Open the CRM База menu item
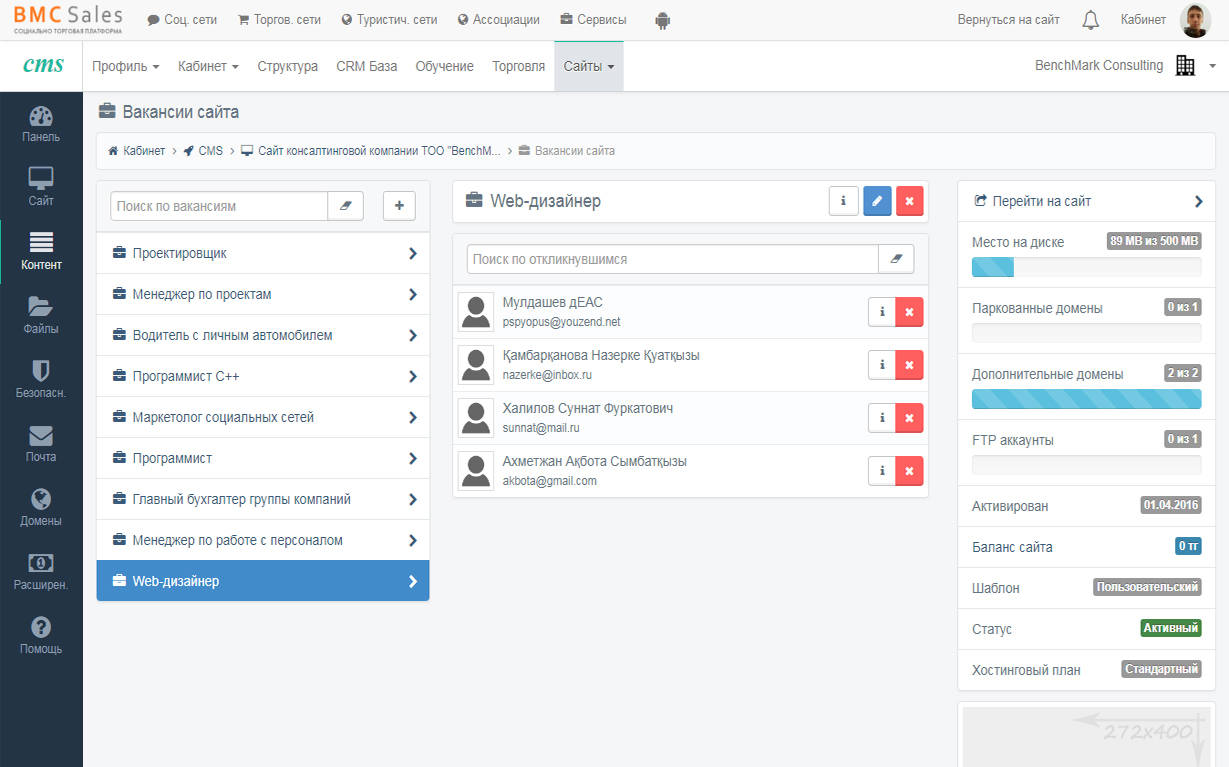 [366, 66]
